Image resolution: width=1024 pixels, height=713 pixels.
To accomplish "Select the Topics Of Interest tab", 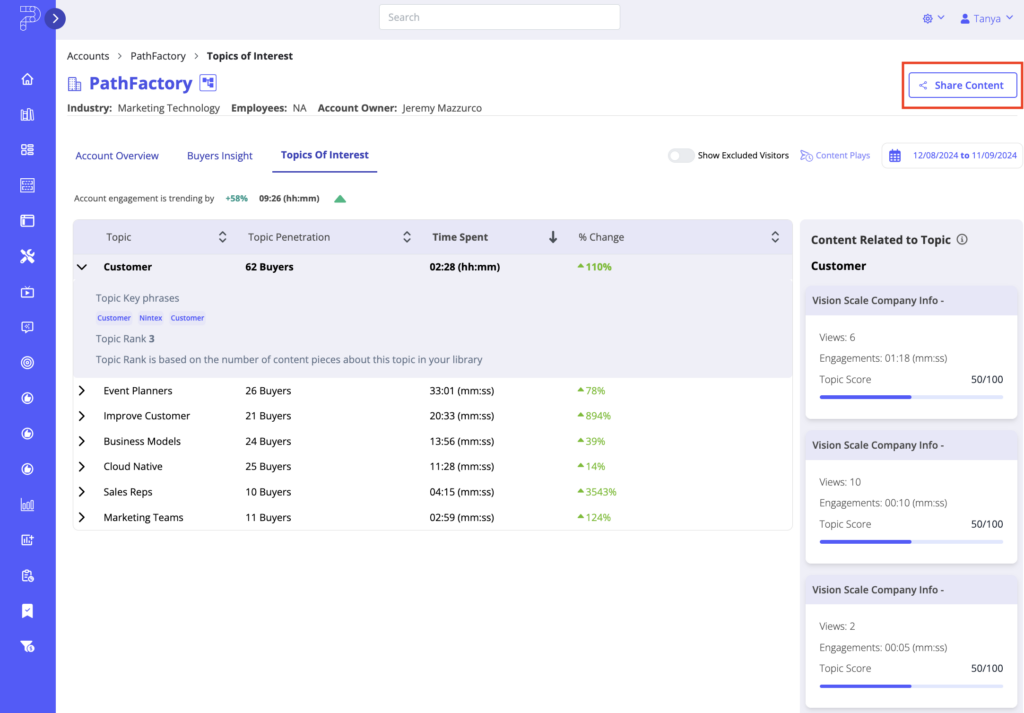I will [x=325, y=155].
